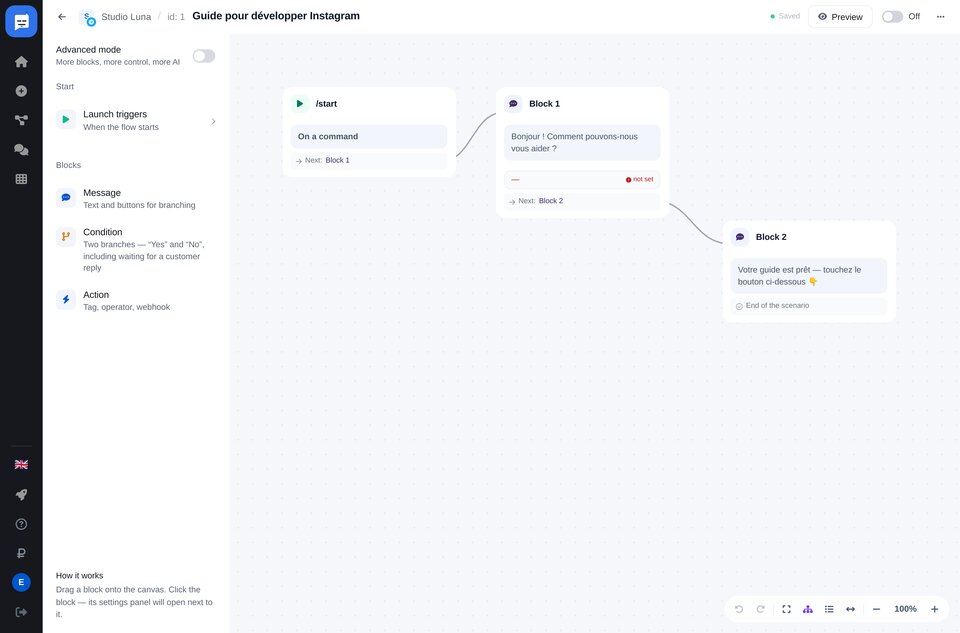
Task: Click the Preview button
Action: tap(840, 17)
